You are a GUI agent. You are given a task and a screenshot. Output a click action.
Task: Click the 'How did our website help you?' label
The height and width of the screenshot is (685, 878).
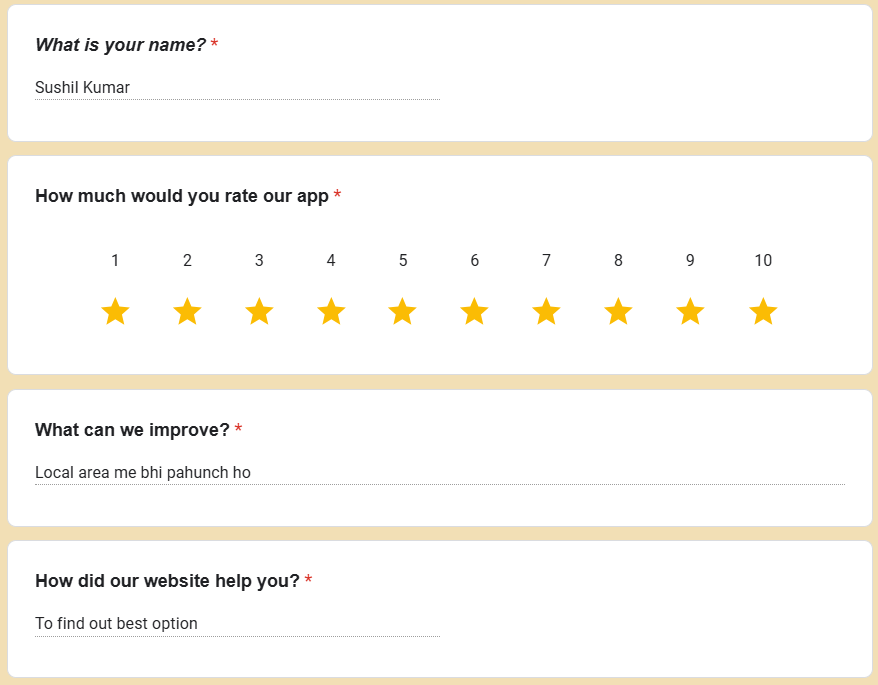coord(167,581)
